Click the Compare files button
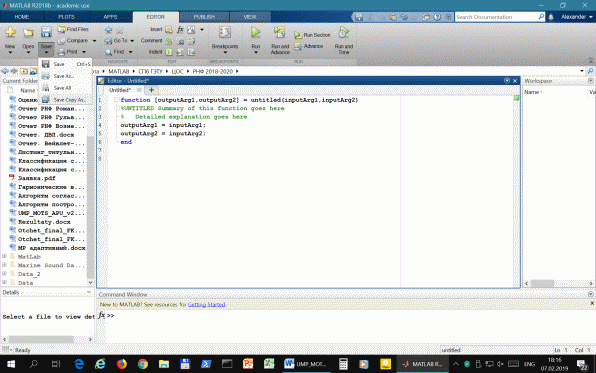The image size is (596, 373). (74, 40)
